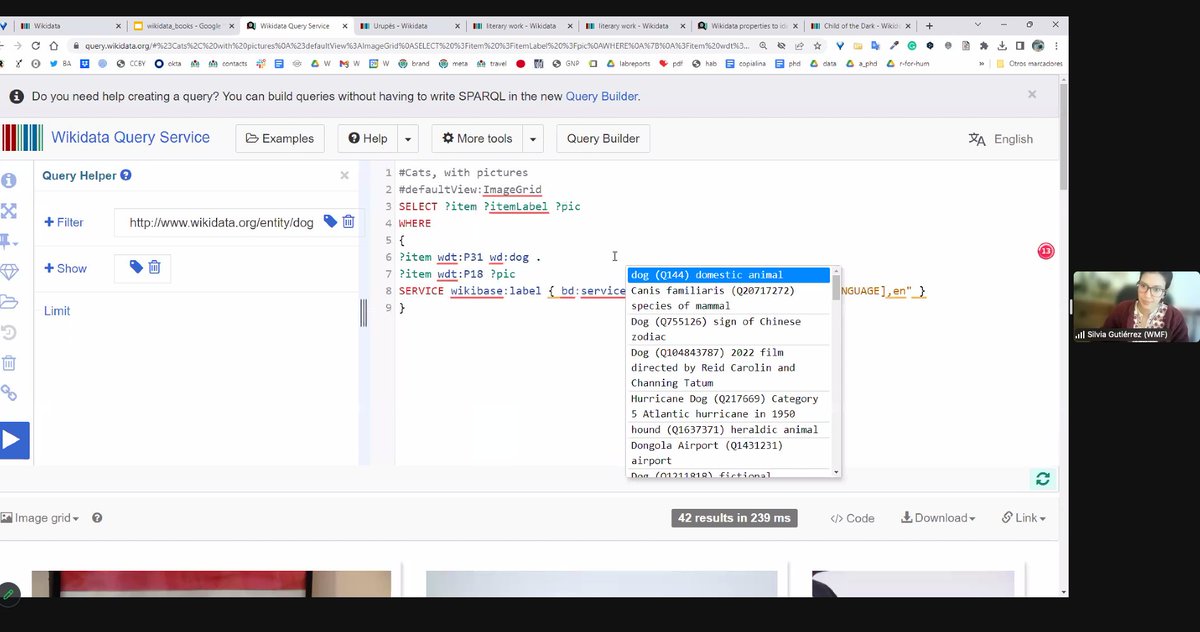Screen dimensions: 1200x632
Task: Open a new browser tab with plus
Action: click(929, 26)
